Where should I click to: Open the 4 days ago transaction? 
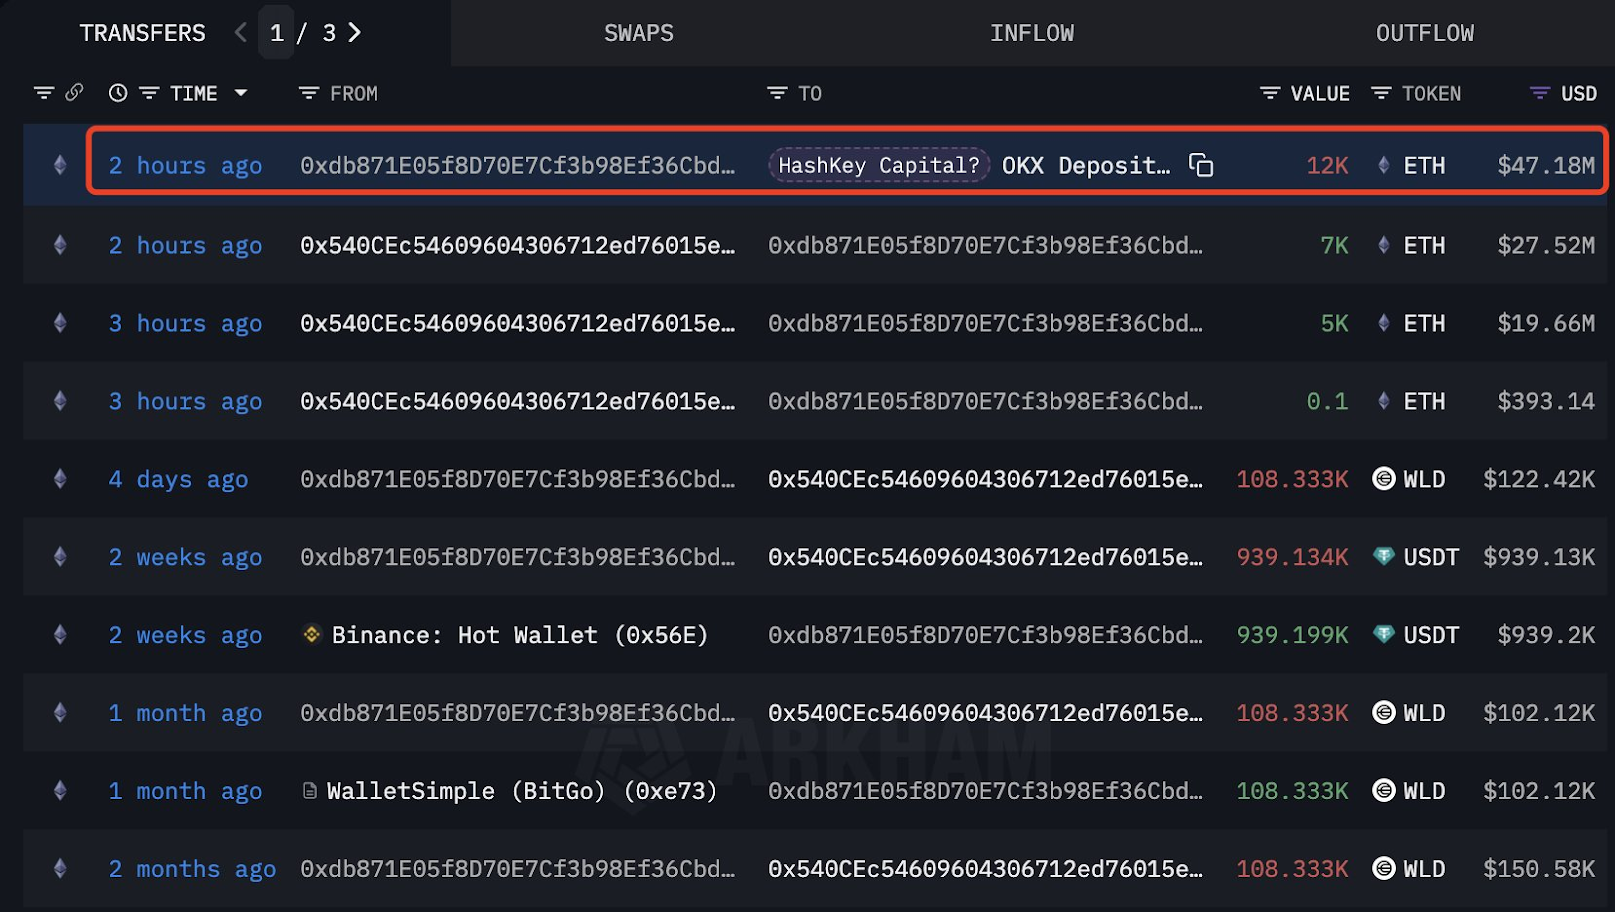click(x=178, y=479)
